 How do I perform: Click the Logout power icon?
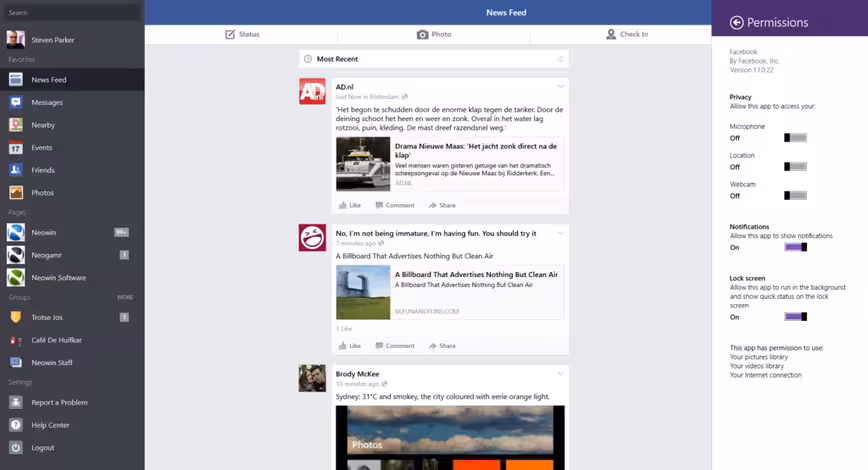[x=16, y=447]
